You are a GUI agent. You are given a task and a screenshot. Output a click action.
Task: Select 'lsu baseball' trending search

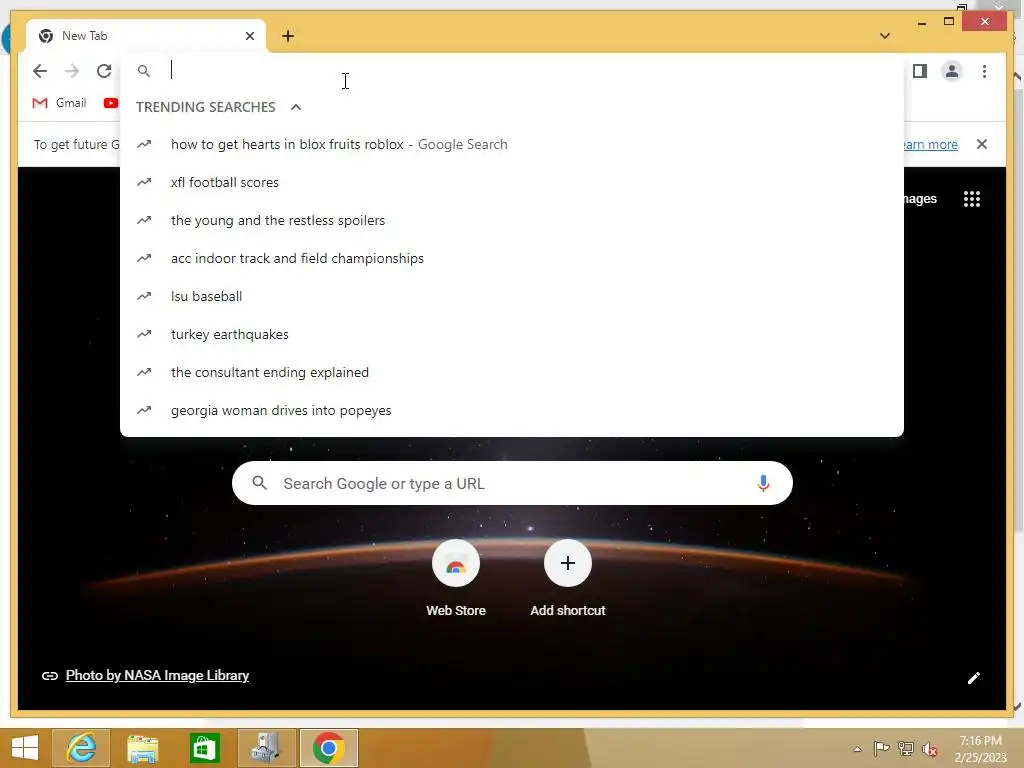[512, 296]
